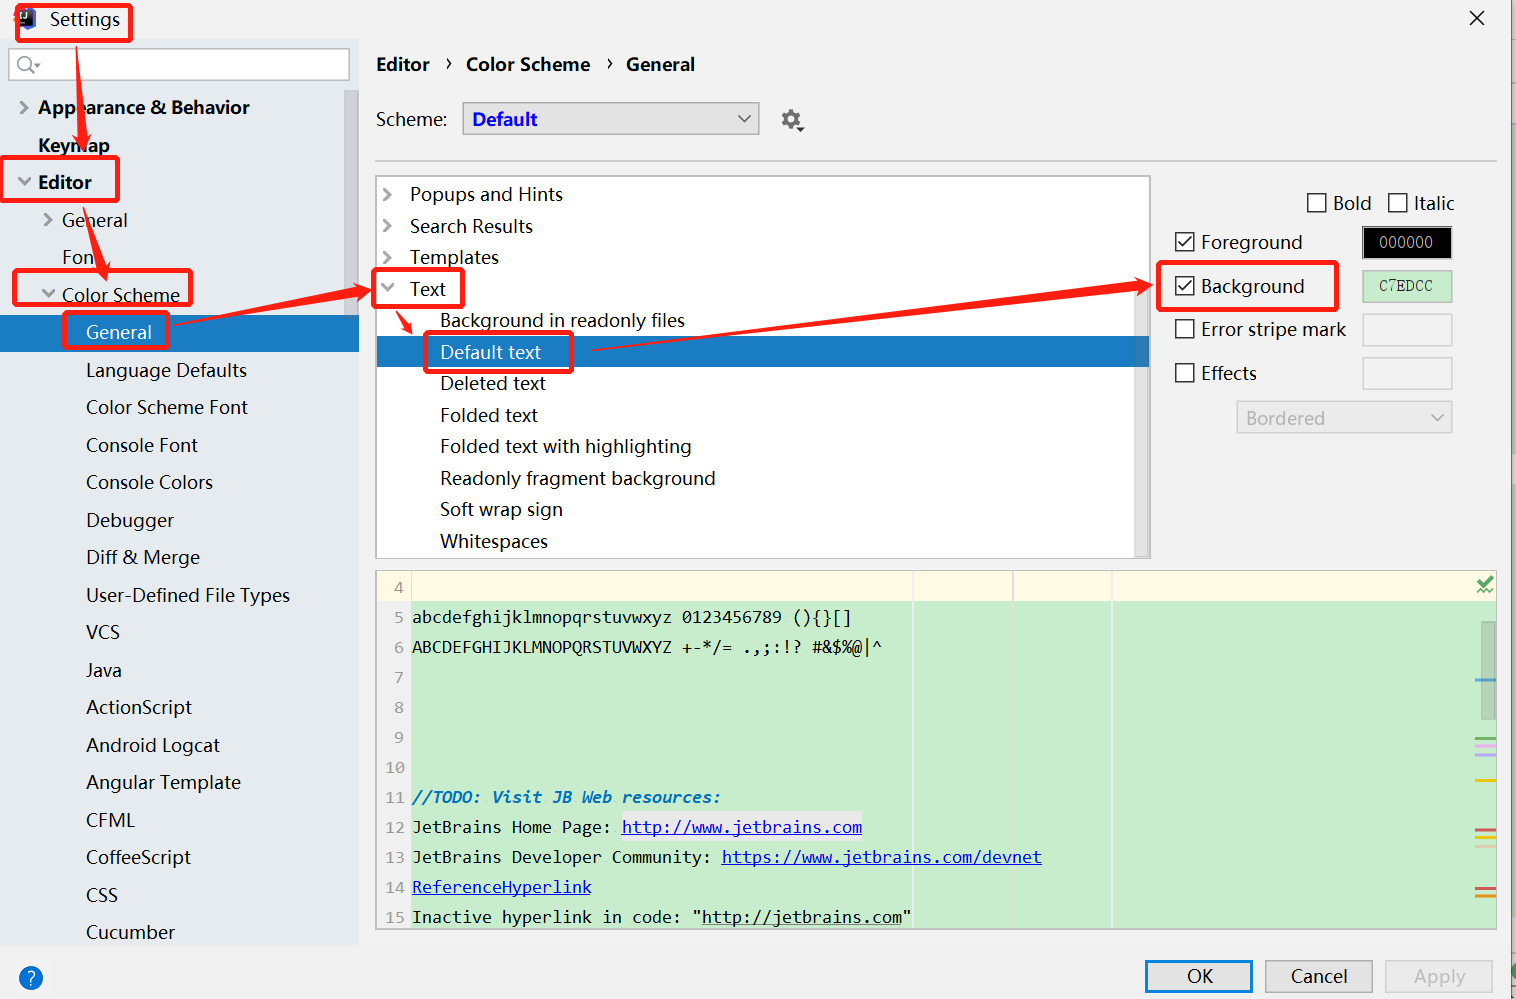Select Readonly fragment background item

[x=578, y=478]
